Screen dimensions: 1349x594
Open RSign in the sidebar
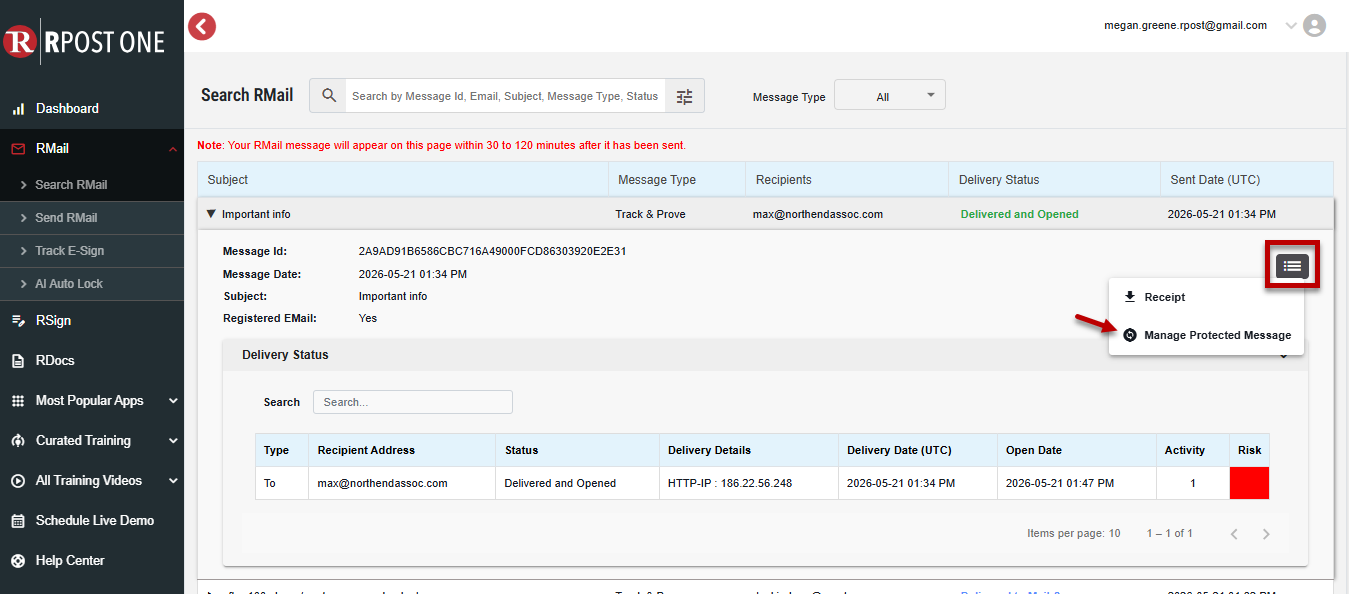click(53, 320)
